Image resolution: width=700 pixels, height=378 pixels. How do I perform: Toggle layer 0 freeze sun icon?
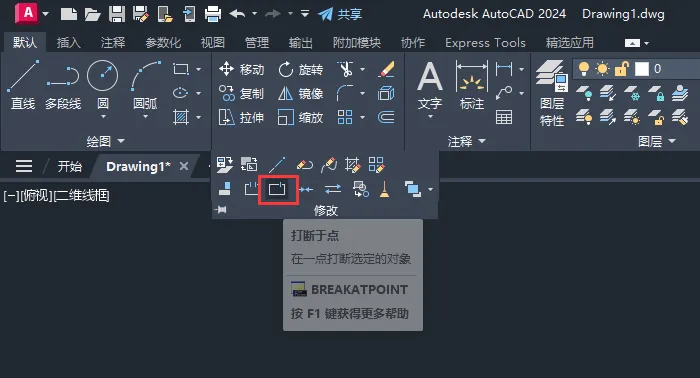click(602, 69)
